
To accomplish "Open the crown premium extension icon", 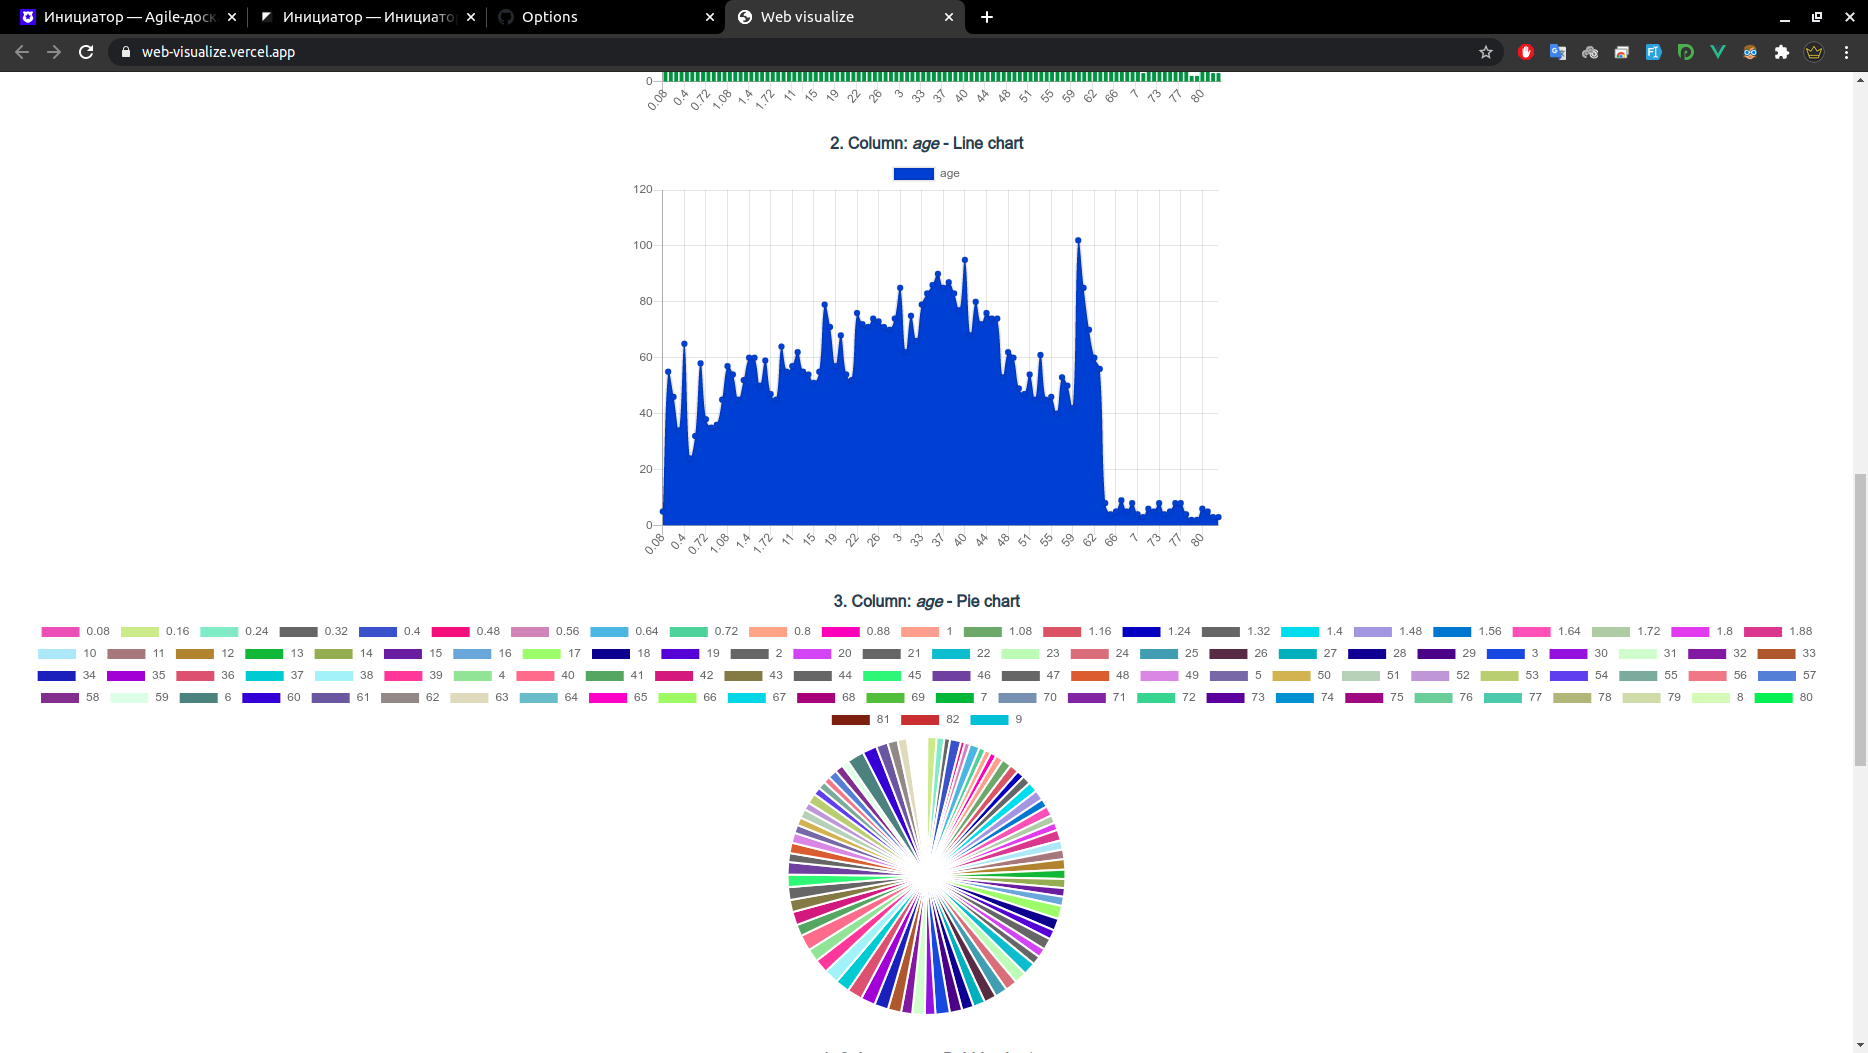I will click(x=1814, y=52).
